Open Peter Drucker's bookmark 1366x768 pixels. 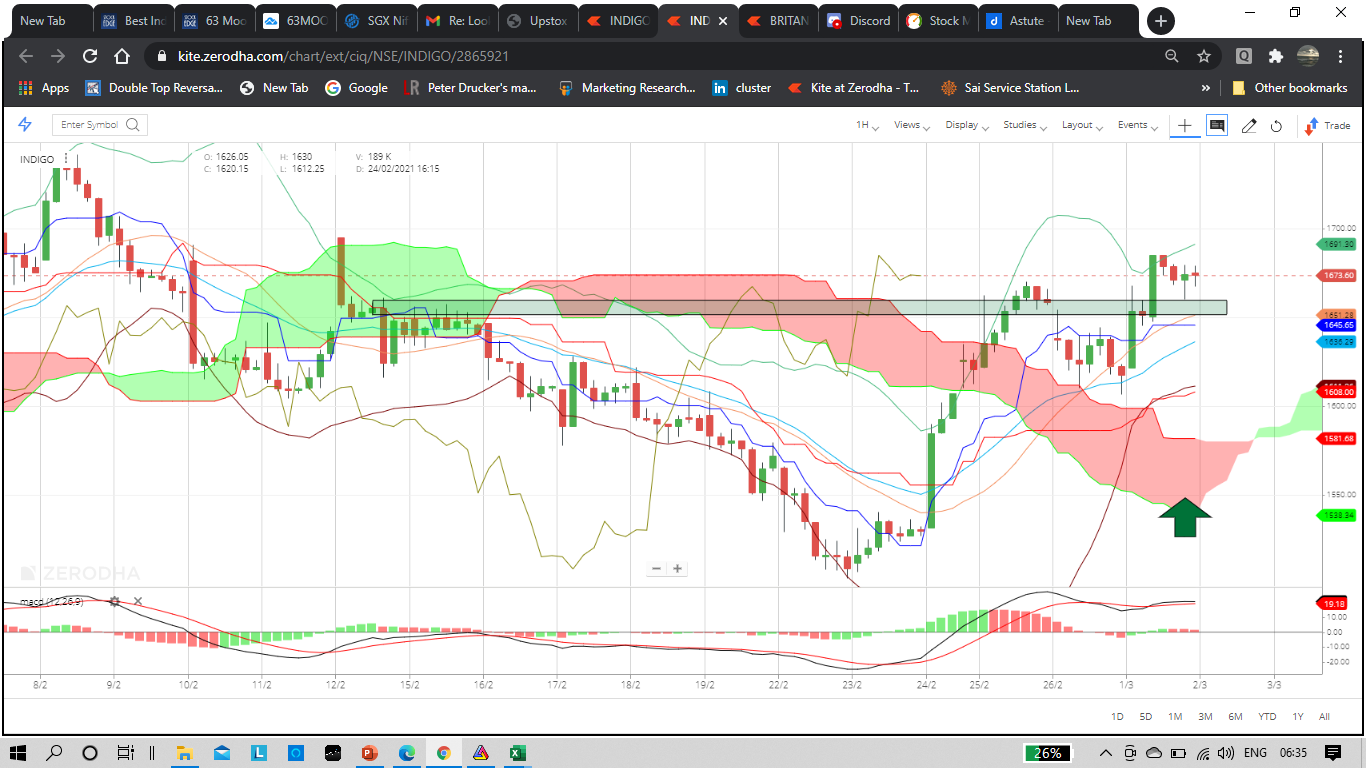pyautogui.click(x=471, y=88)
